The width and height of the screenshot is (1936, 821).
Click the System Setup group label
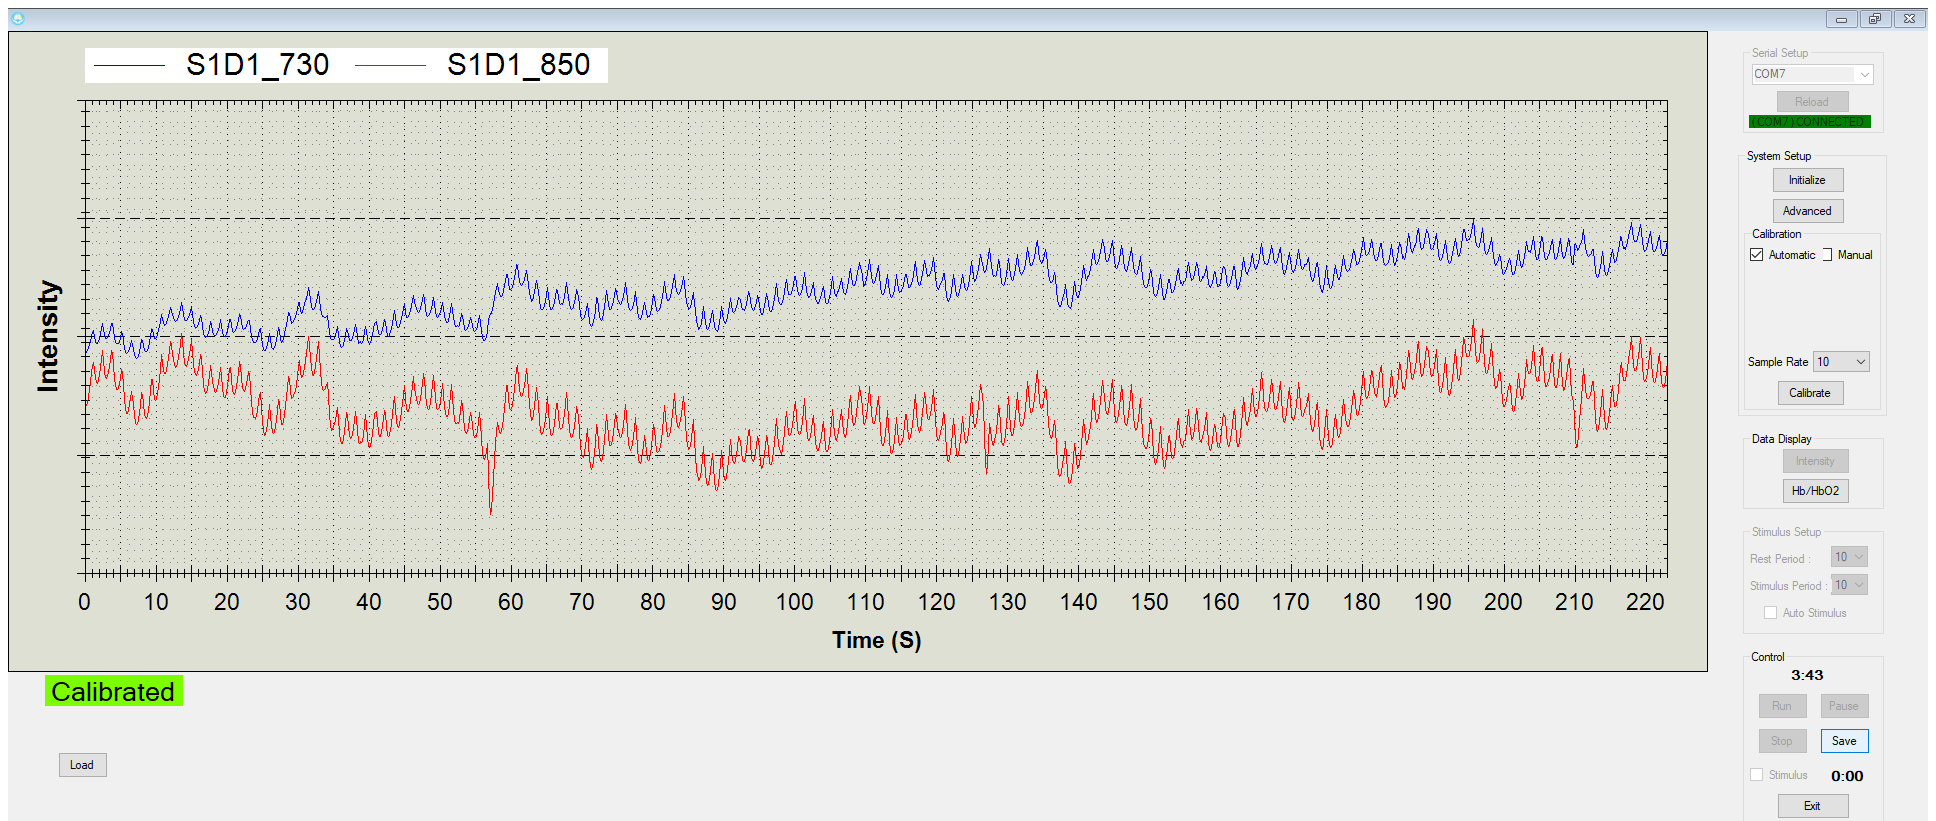click(x=1779, y=156)
